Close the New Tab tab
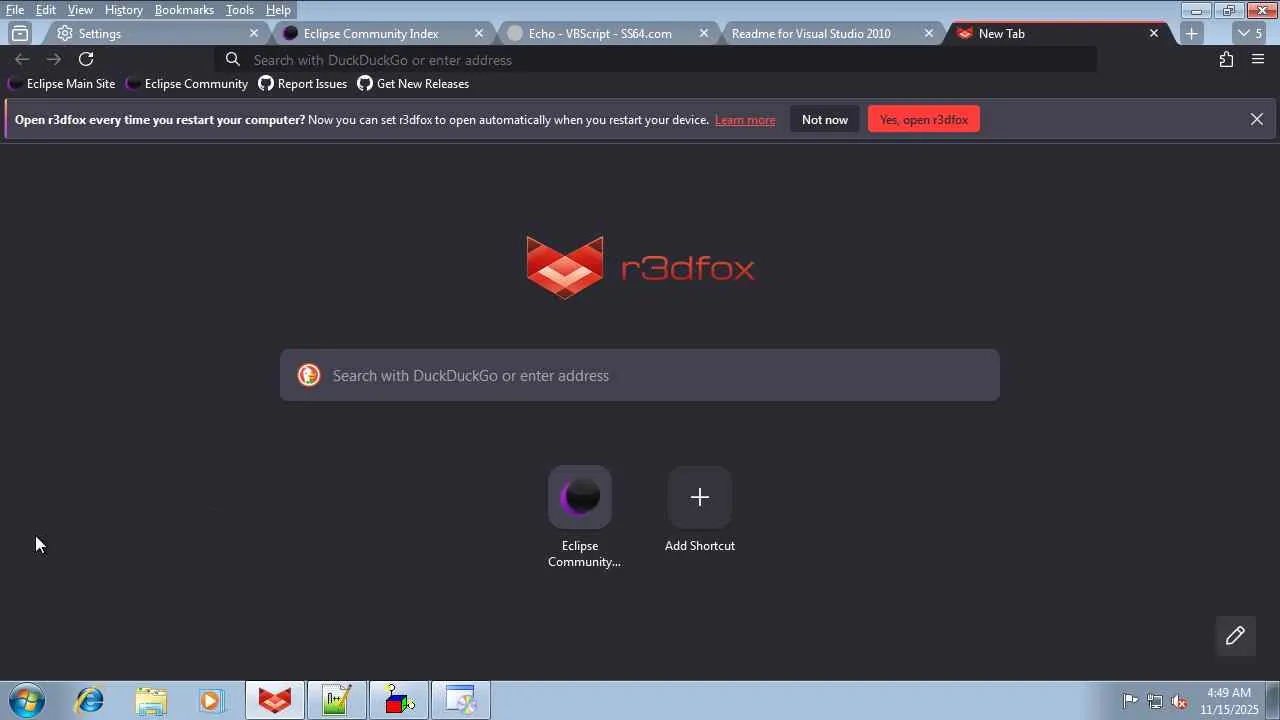 [x=1154, y=33]
